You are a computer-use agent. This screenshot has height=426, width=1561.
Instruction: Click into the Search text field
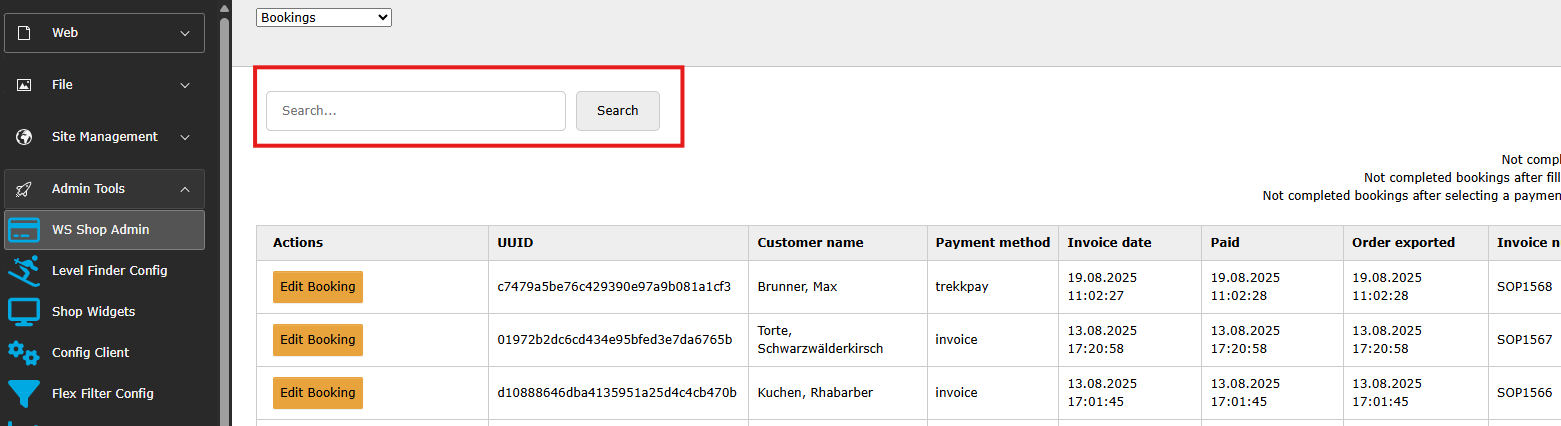(415, 111)
